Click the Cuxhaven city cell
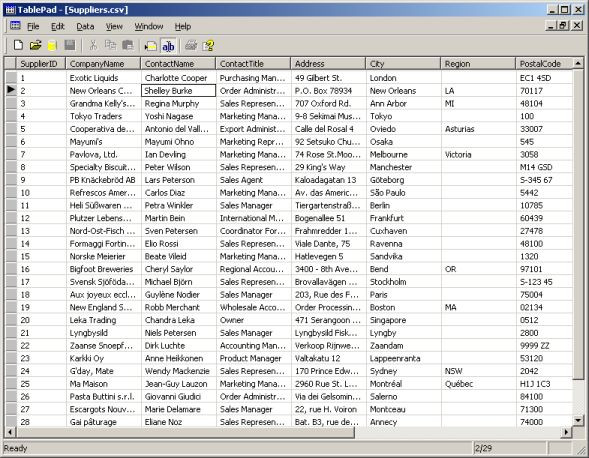 403,231
